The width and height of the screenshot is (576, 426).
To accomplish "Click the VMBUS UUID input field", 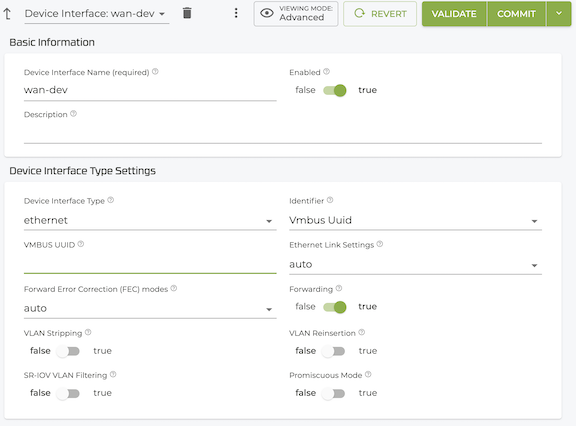I will click(150, 264).
